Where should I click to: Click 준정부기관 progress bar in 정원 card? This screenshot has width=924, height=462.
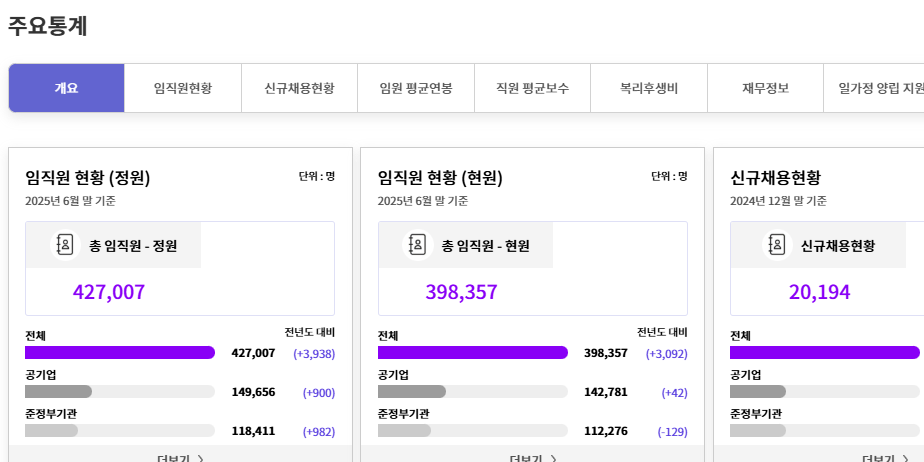coord(120,430)
